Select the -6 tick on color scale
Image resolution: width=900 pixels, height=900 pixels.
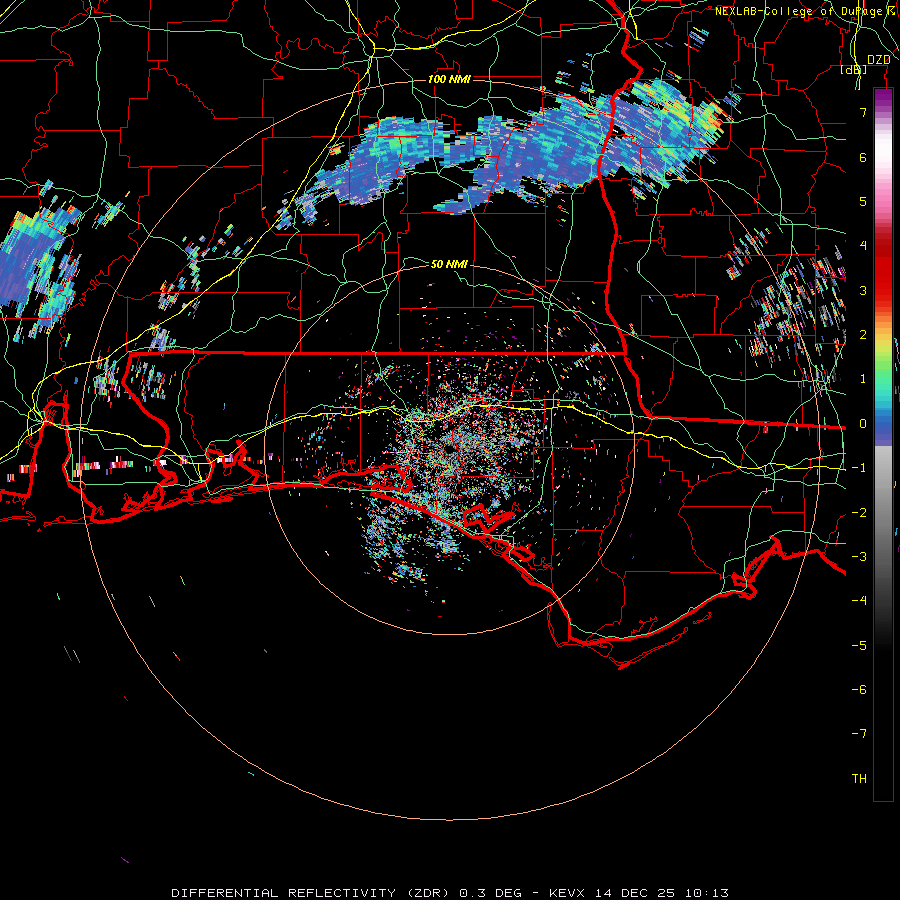click(x=859, y=690)
